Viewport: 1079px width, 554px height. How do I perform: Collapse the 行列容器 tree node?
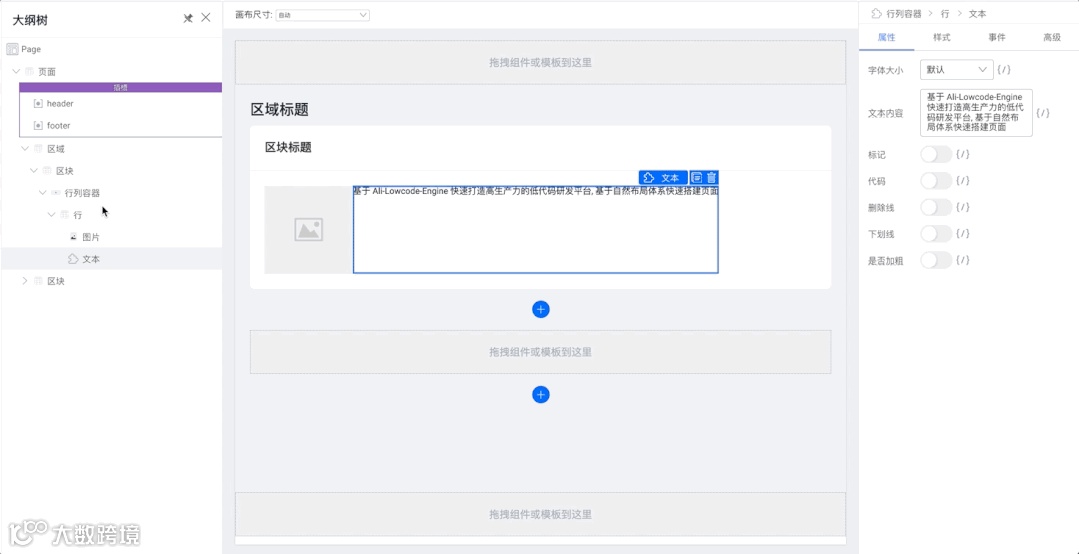coord(43,193)
